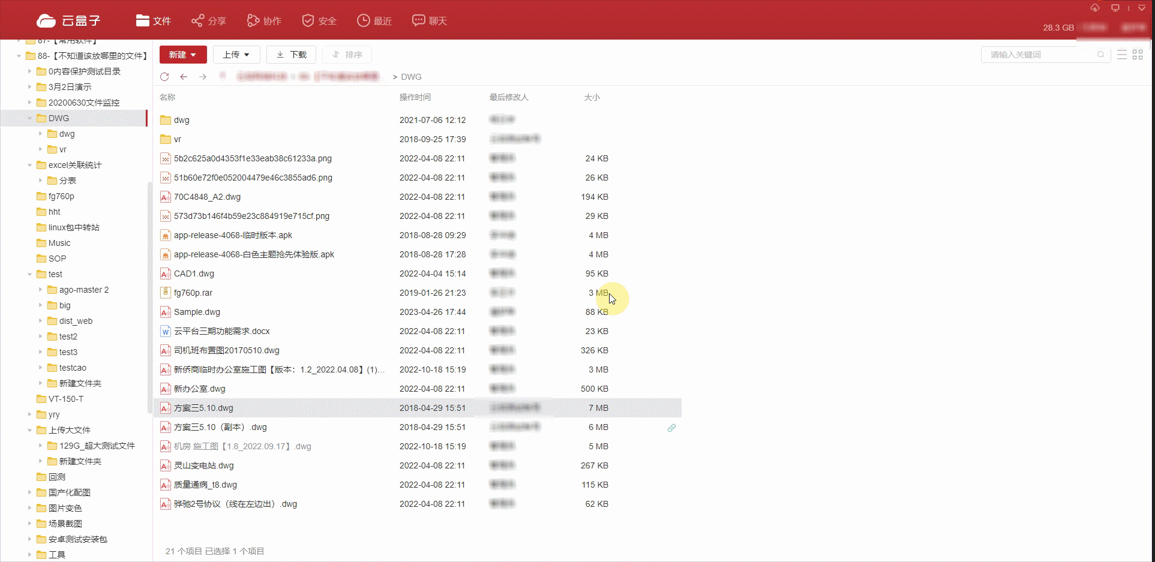Select file 骅驰2号协议（线在左边出）.dwg
Screen dimensions: 1155x562
(x=235, y=504)
